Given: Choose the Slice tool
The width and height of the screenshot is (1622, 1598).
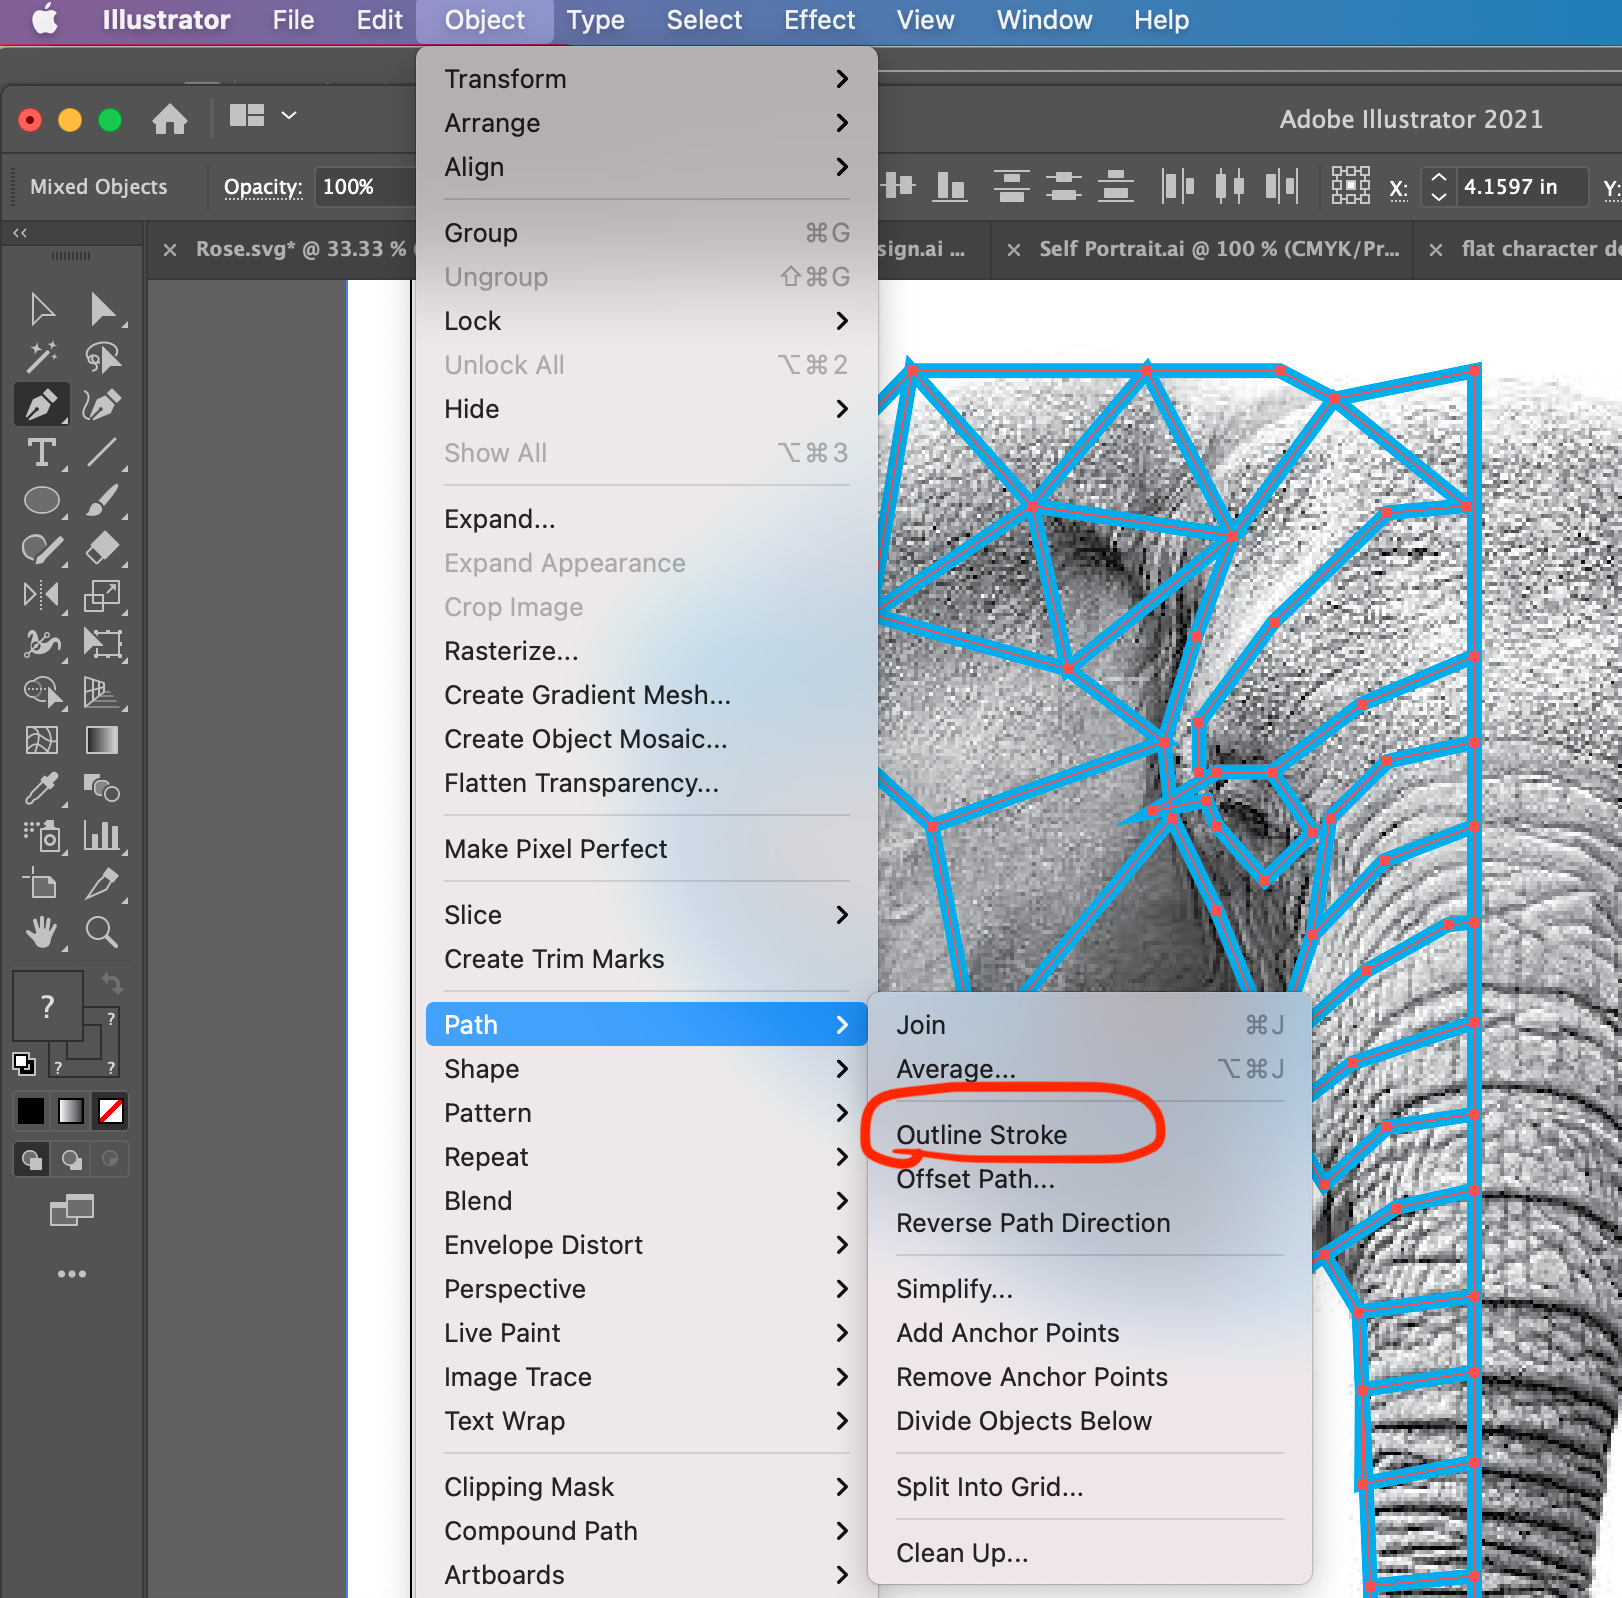Looking at the screenshot, I should (x=103, y=884).
